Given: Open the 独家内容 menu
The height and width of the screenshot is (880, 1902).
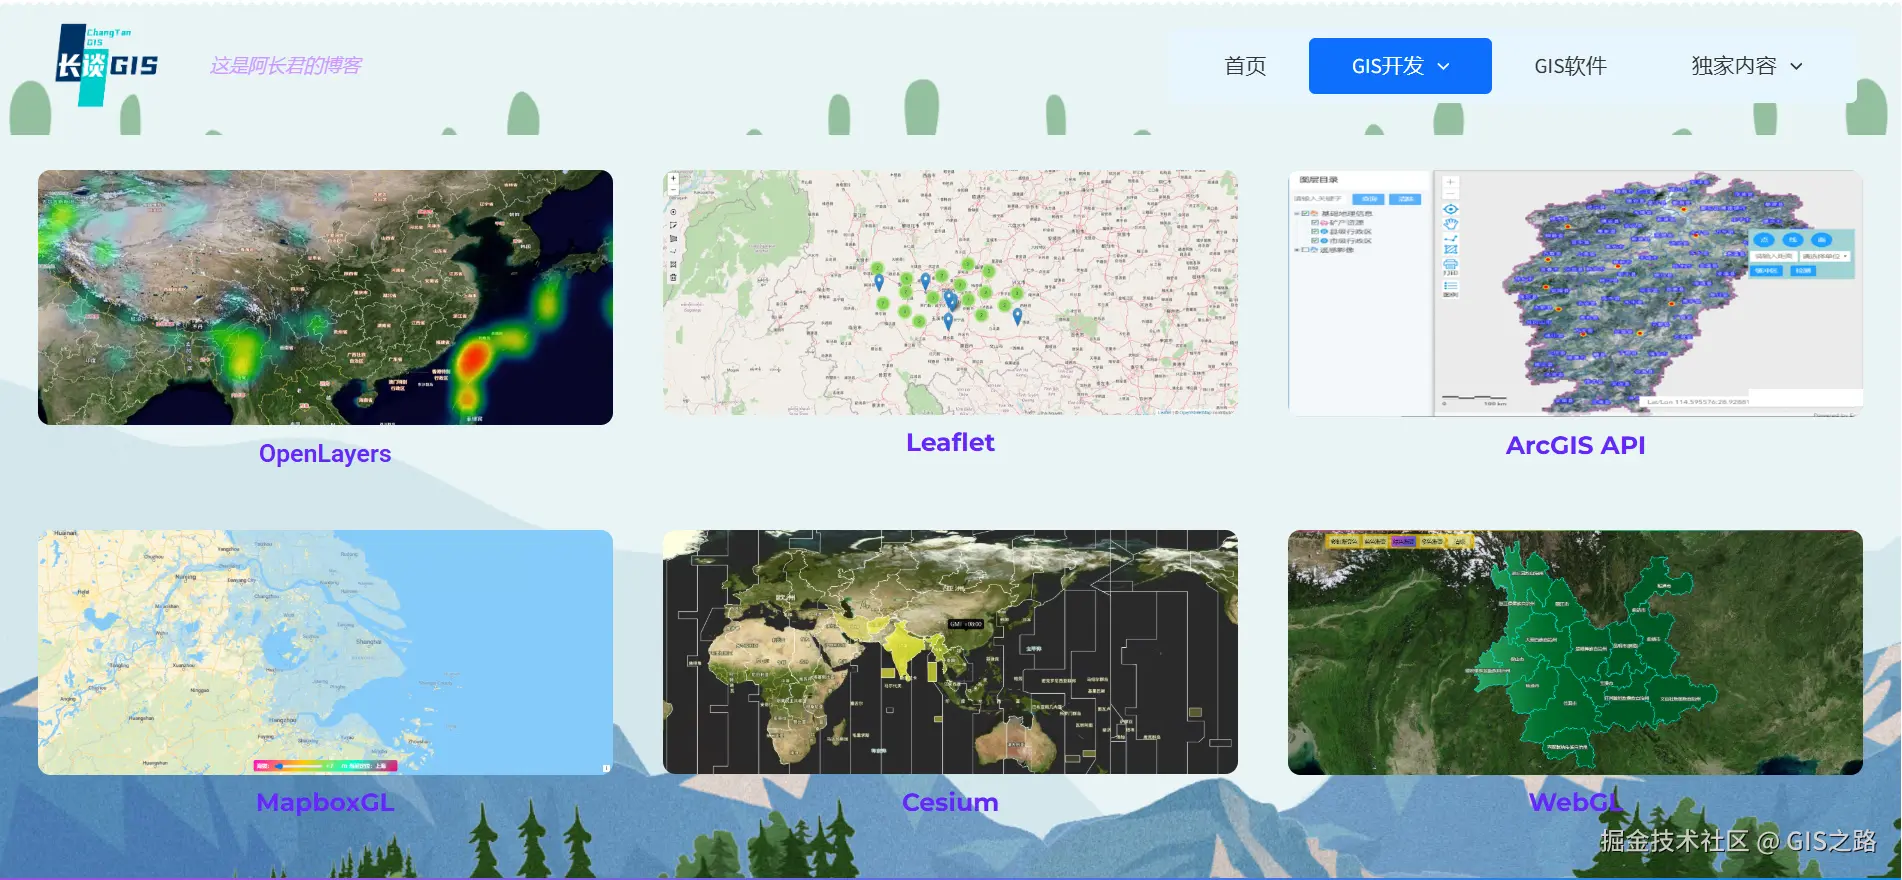Looking at the screenshot, I should 1747,66.
